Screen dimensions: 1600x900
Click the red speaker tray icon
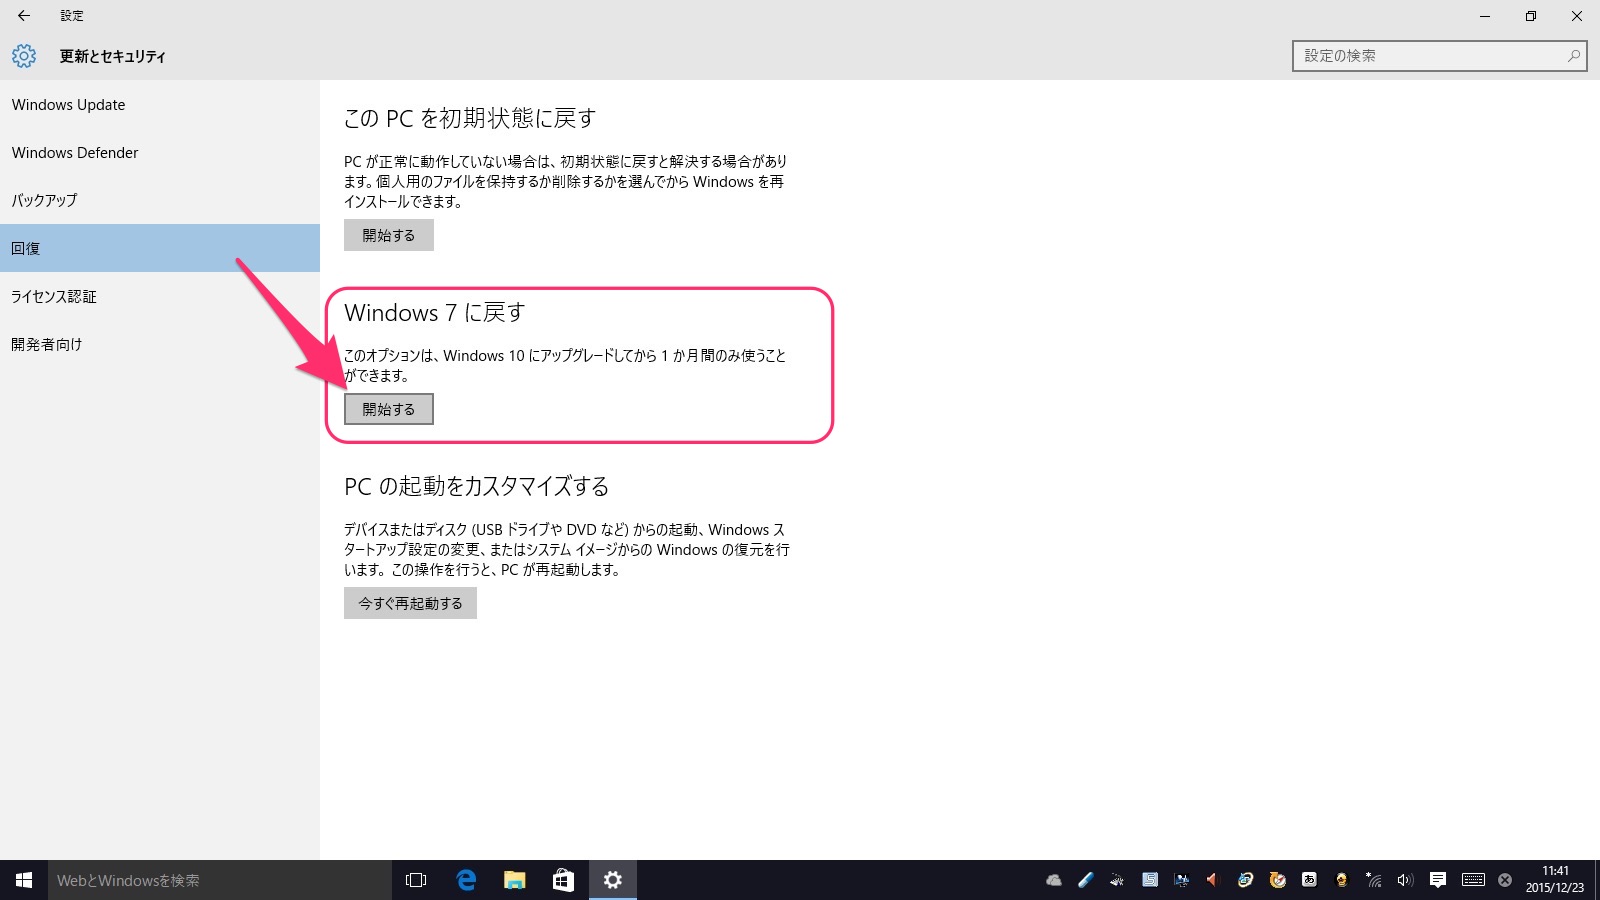tap(1212, 880)
